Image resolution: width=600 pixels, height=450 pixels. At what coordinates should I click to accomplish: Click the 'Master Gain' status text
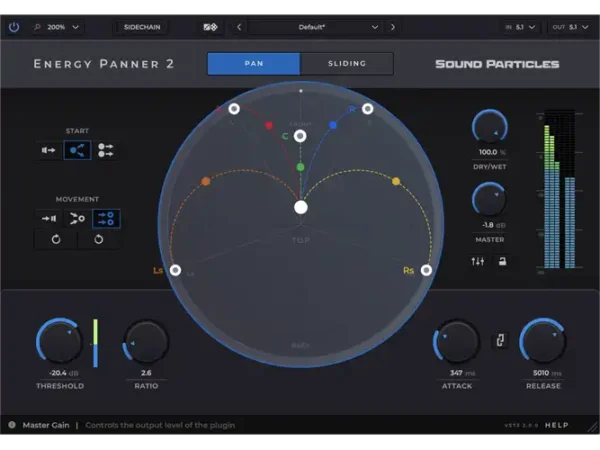click(46, 425)
